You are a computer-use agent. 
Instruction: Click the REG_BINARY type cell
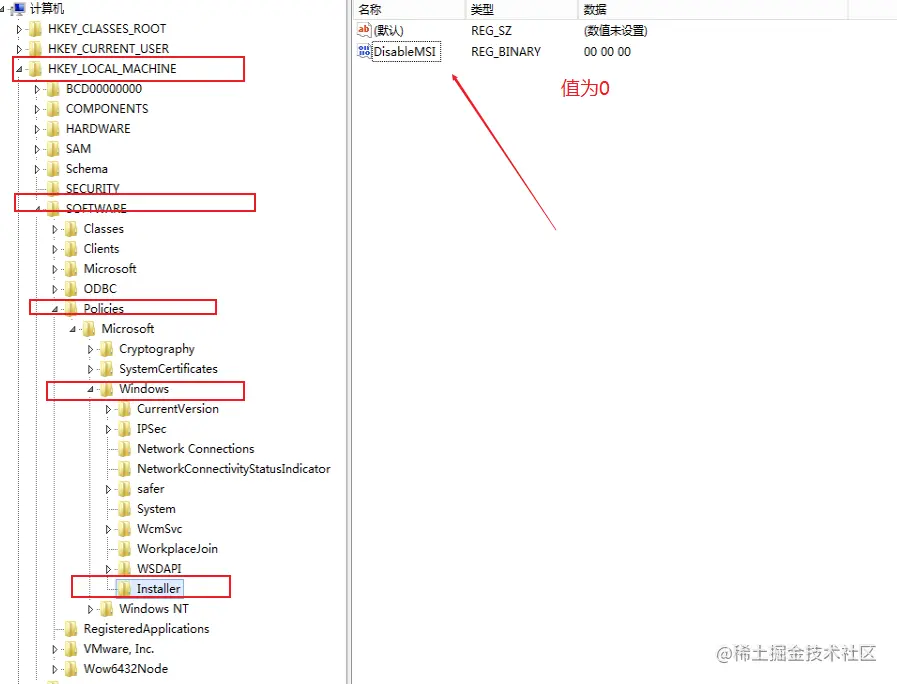pos(506,51)
